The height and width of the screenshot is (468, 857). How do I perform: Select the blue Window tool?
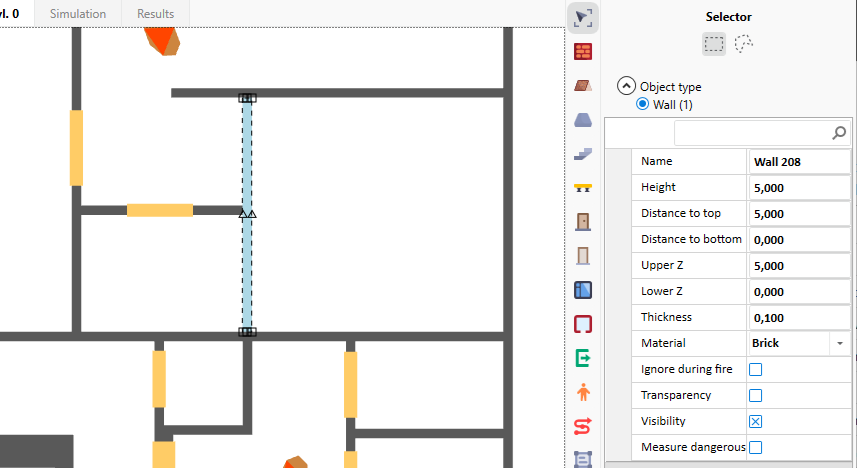tap(583, 290)
